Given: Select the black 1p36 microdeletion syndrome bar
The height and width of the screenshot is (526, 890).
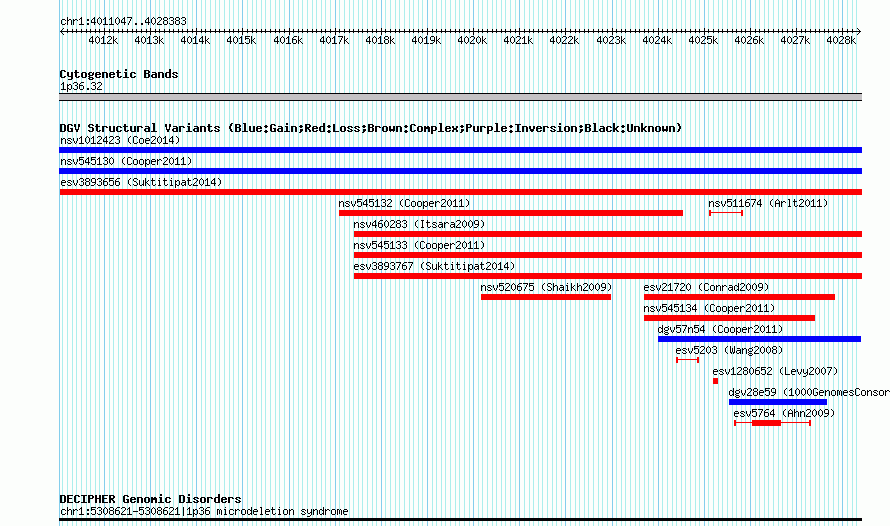Looking at the screenshot, I should [460, 520].
